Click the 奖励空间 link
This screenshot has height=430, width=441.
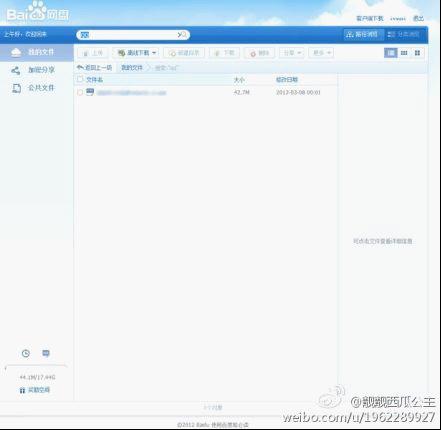click(35, 390)
